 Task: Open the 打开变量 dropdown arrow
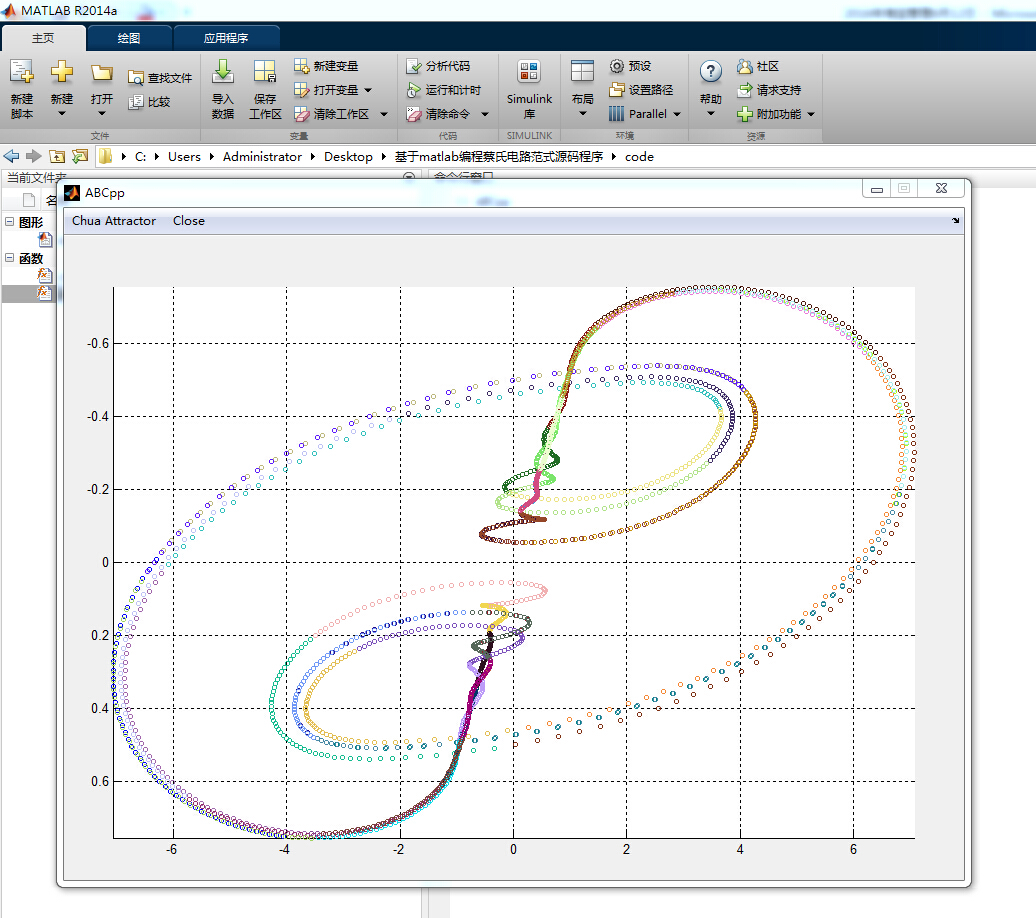click(x=368, y=90)
